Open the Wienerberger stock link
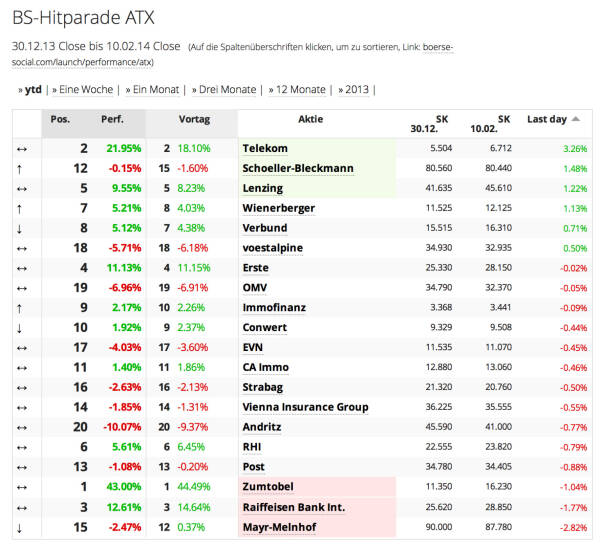600x546 pixels. point(279,208)
